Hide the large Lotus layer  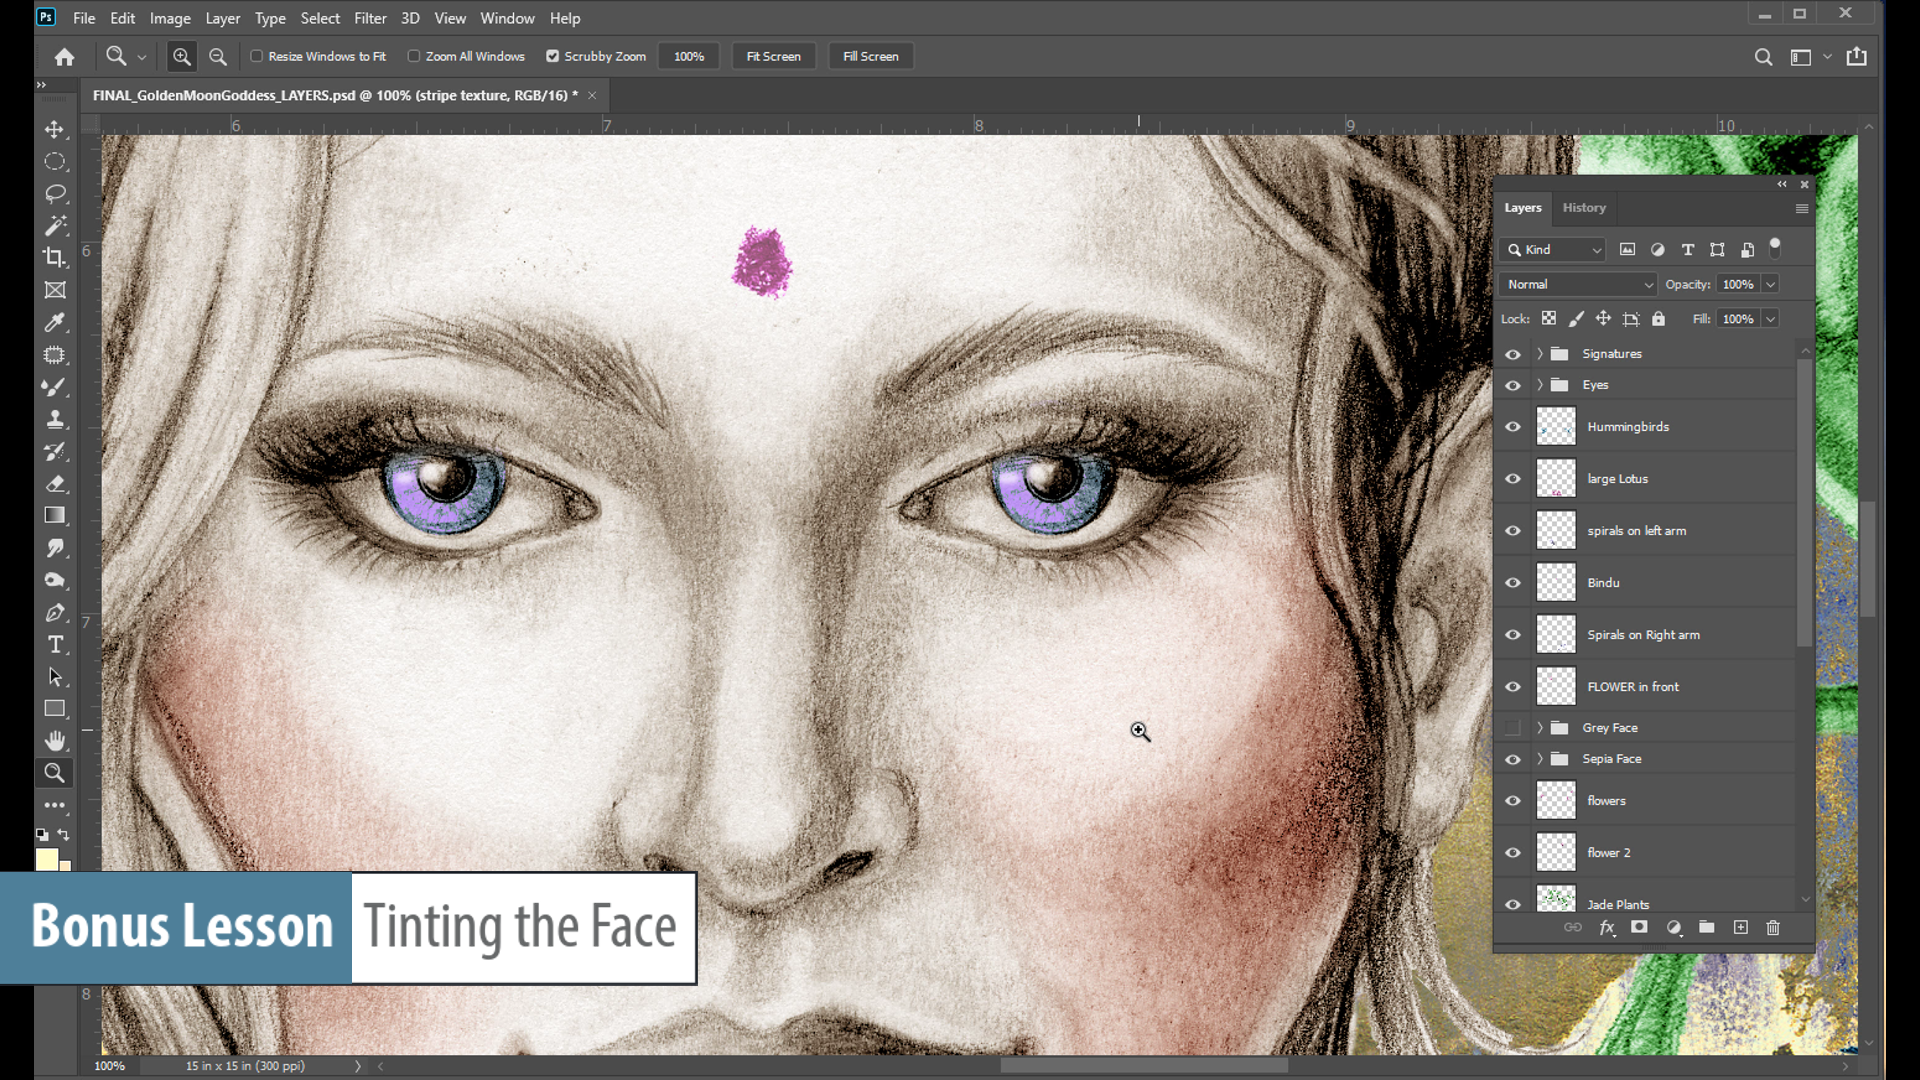1513,479
